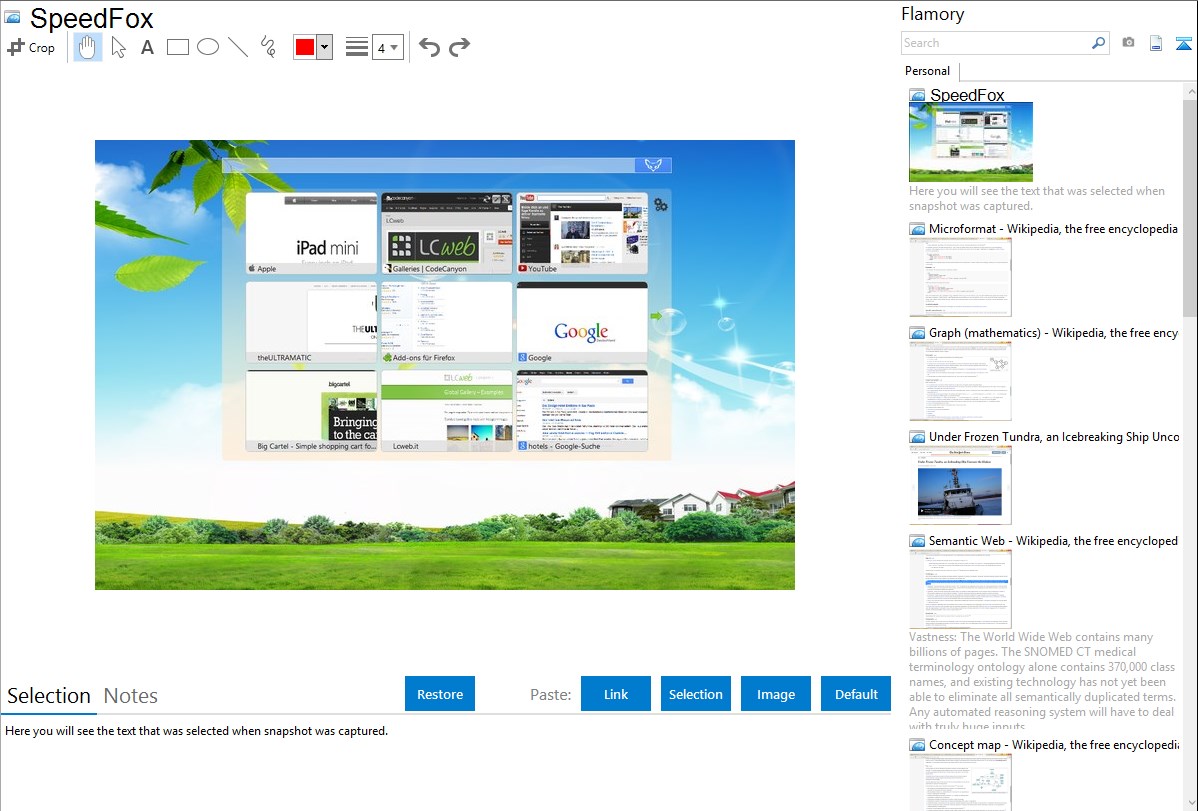Open the SpeedFox snapshot thumbnail
Screen dimensions: 1198x811
[971, 142]
